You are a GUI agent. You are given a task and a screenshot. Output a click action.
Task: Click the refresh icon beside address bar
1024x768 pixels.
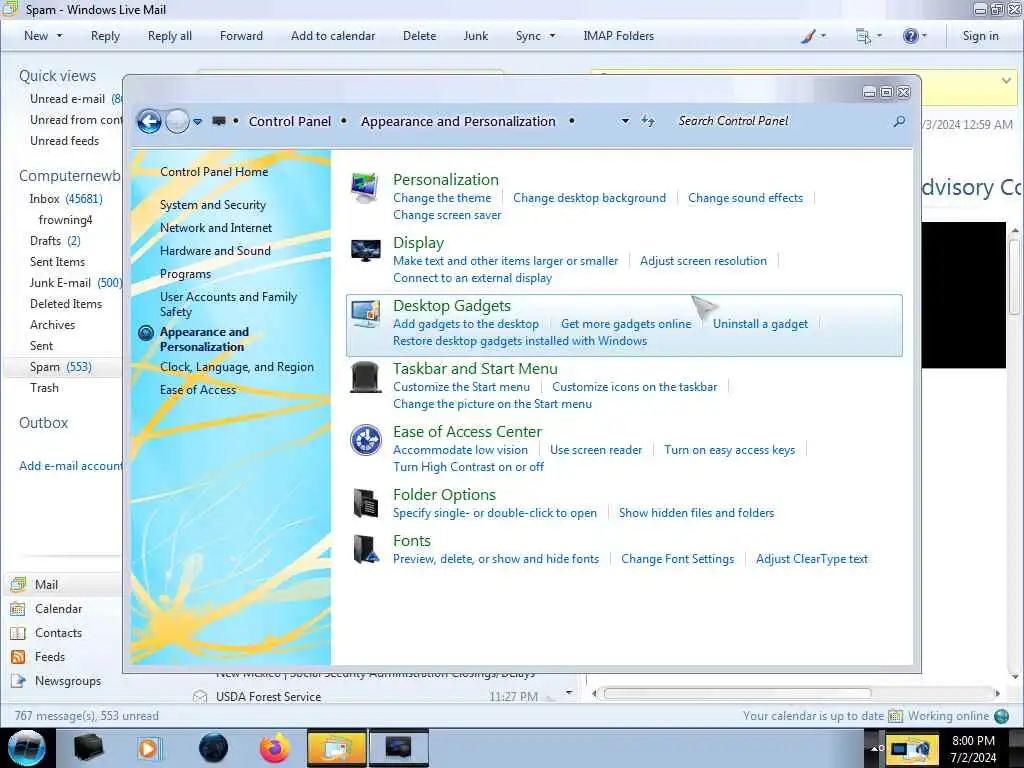pos(647,121)
